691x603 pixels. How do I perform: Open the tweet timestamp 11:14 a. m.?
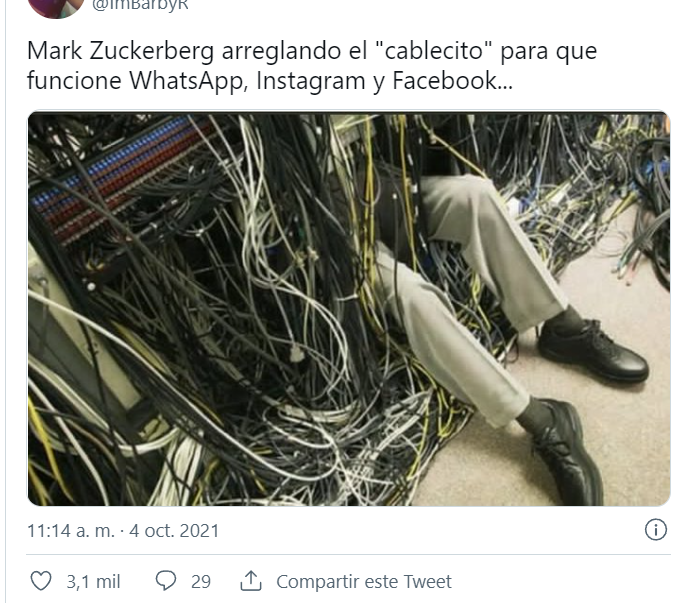(71, 531)
